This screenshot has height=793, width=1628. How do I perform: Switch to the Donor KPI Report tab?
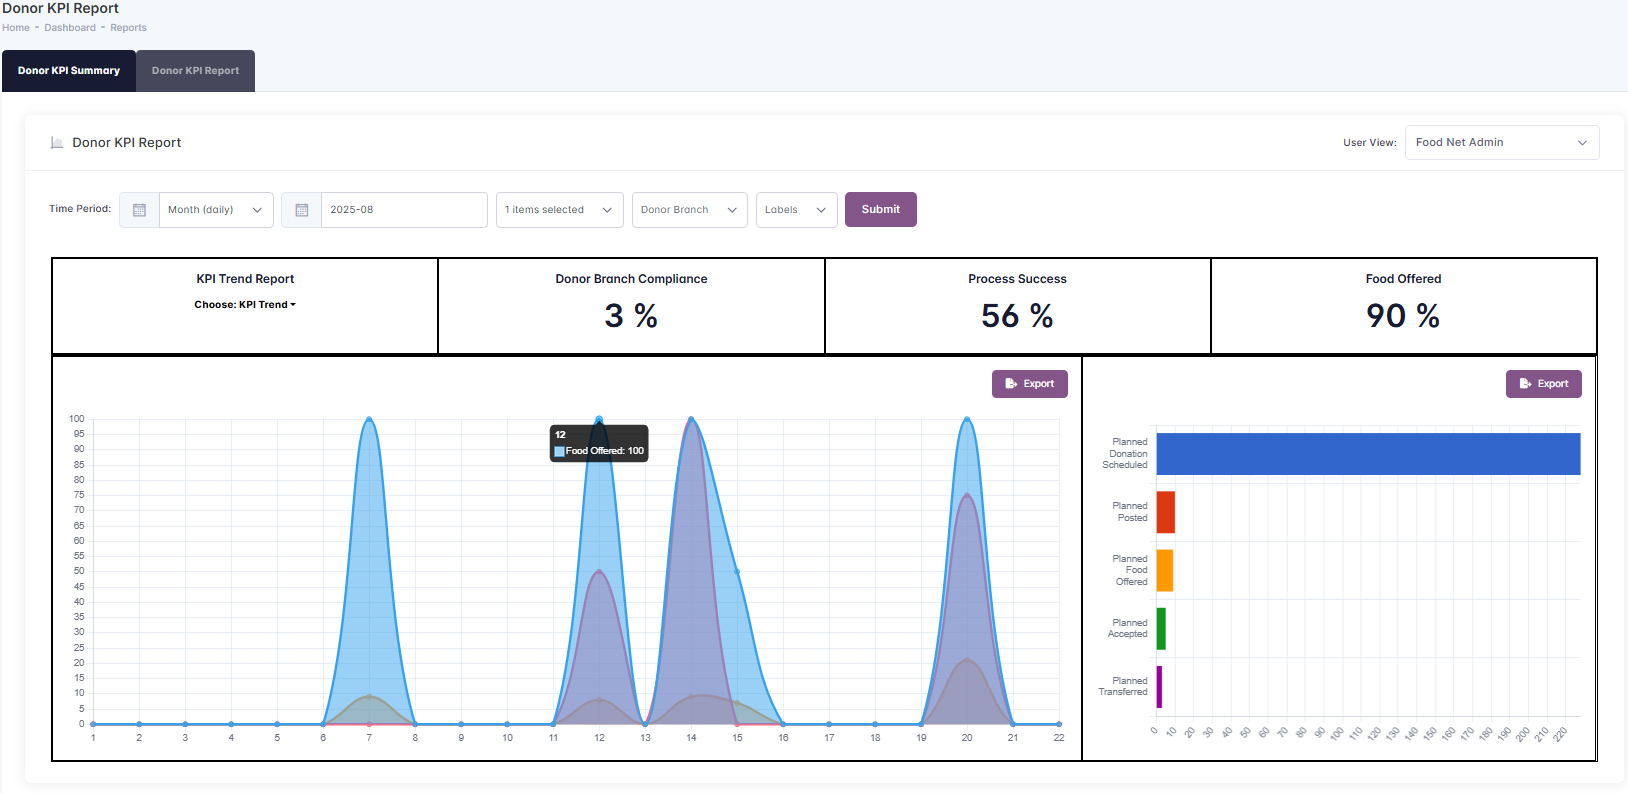point(195,71)
